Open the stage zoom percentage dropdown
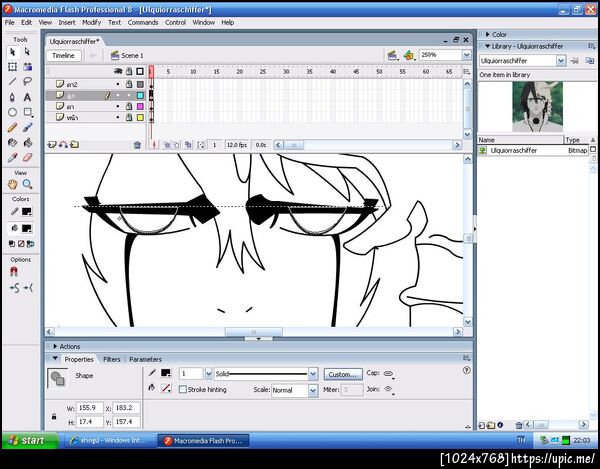Viewport: 600px width, 469px height. [466, 55]
